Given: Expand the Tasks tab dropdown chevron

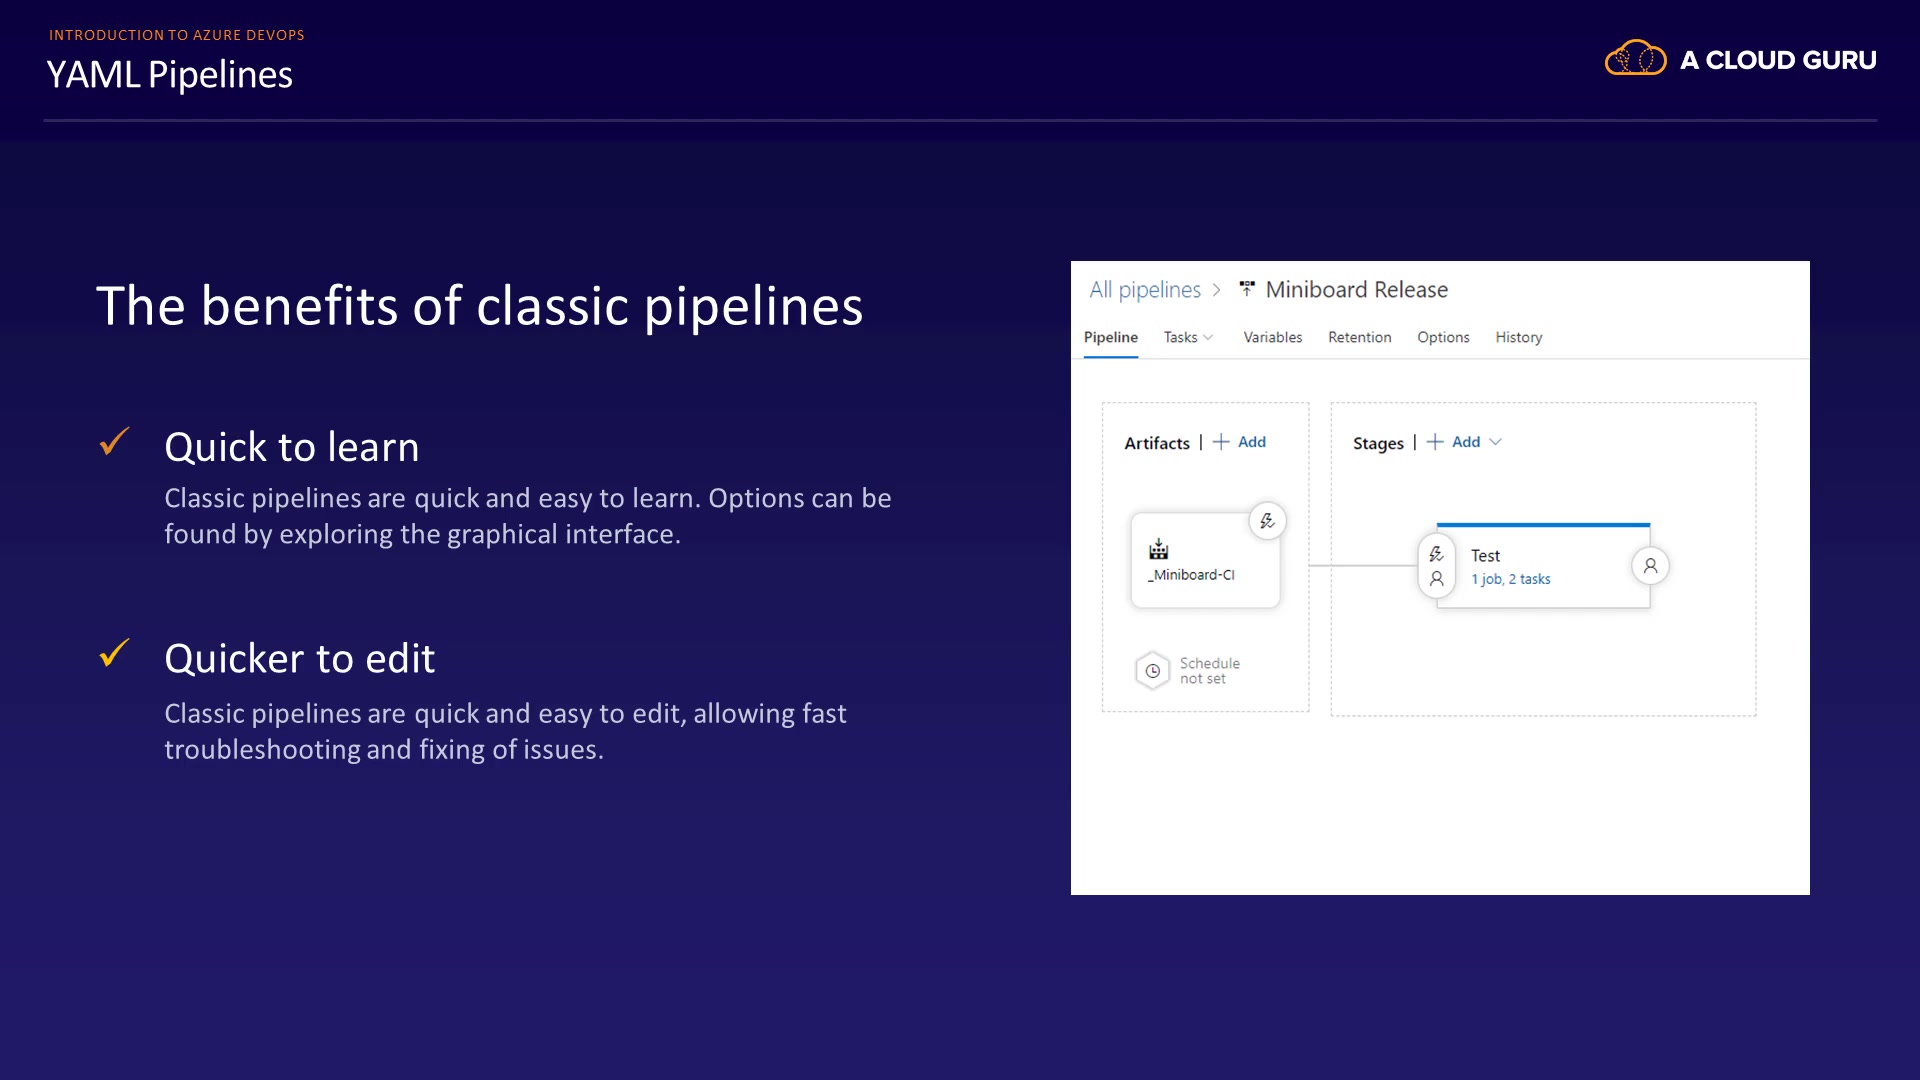Looking at the screenshot, I should coord(1209,338).
